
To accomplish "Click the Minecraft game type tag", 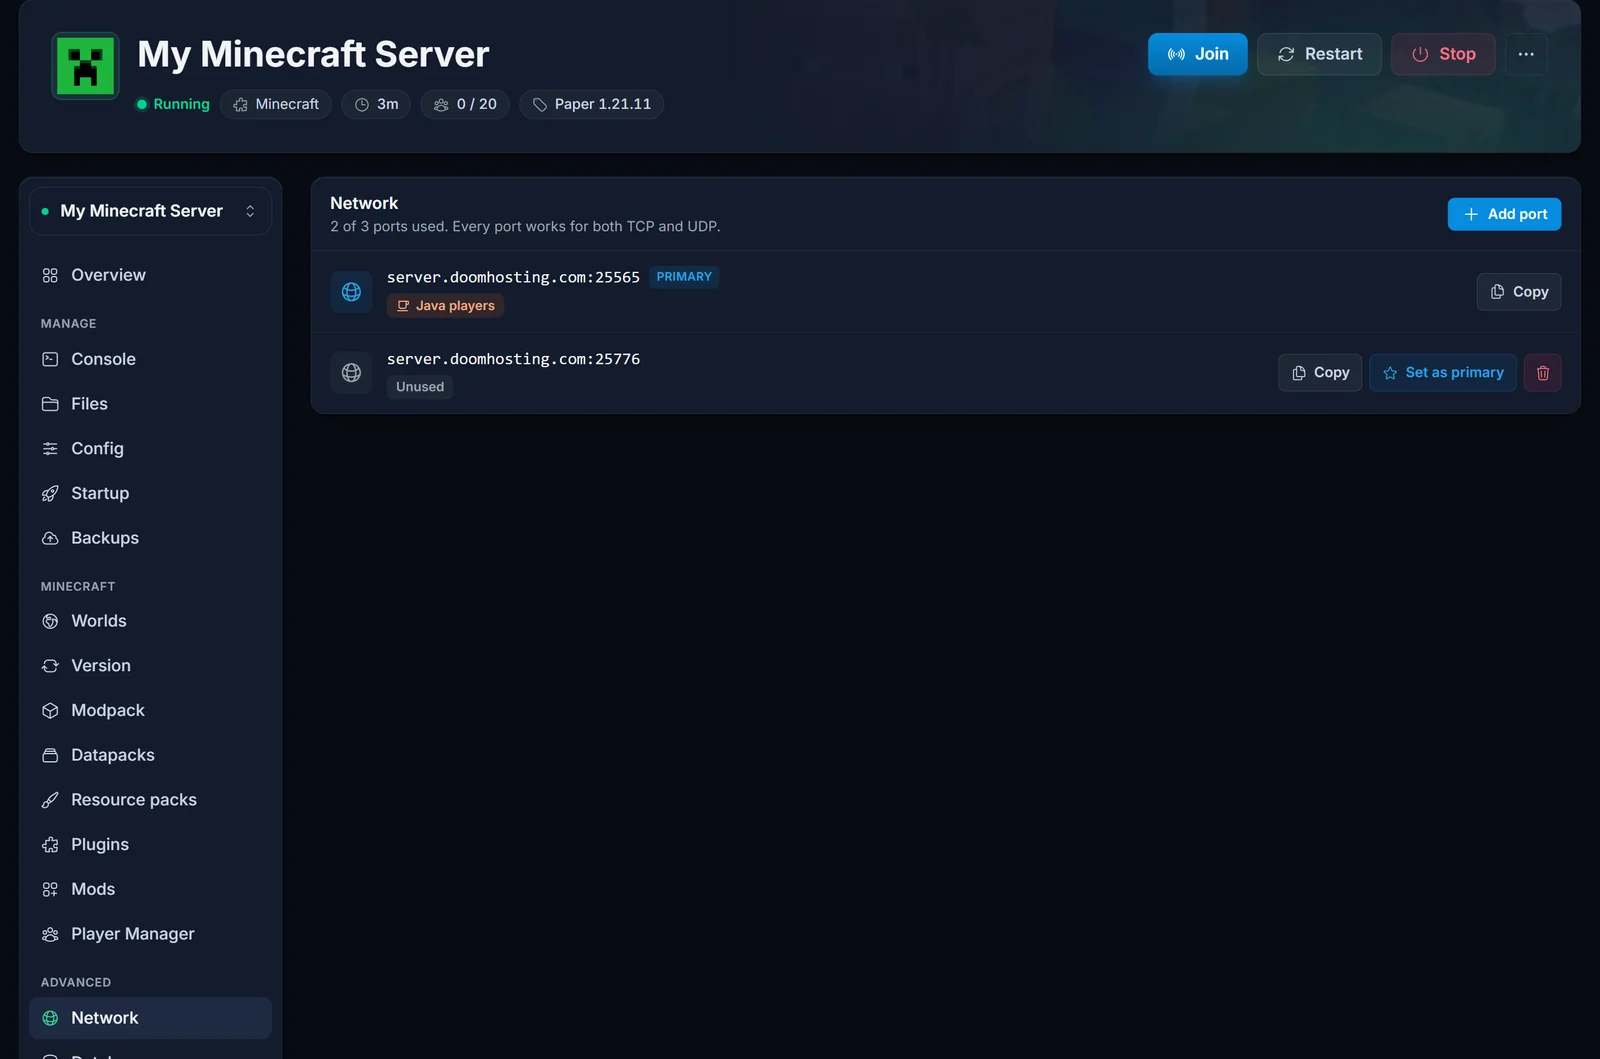I will coord(276,104).
